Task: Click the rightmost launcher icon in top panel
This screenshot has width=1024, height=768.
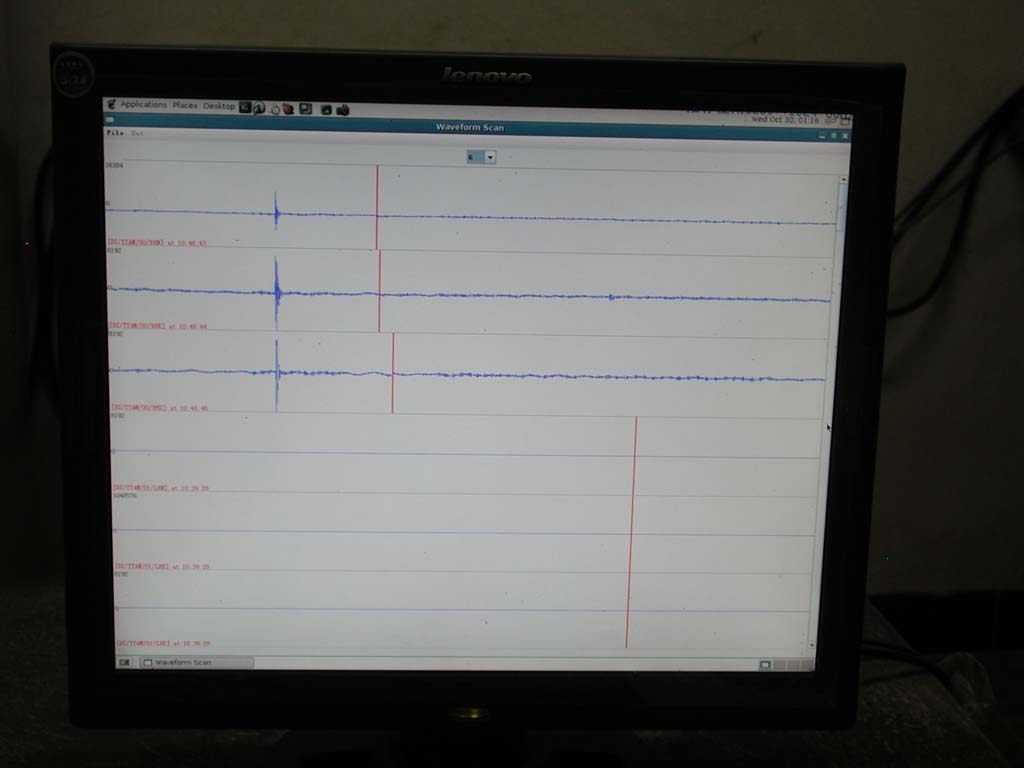Action: tap(343, 109)
